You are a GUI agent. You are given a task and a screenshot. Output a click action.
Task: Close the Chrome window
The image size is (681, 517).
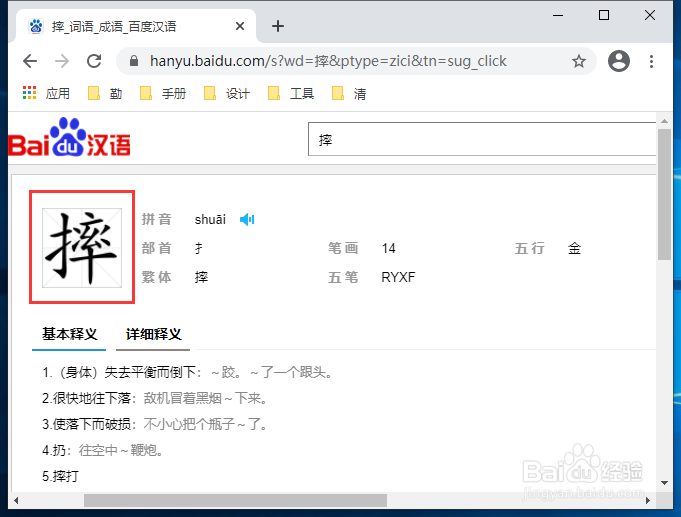coord(650,16)
